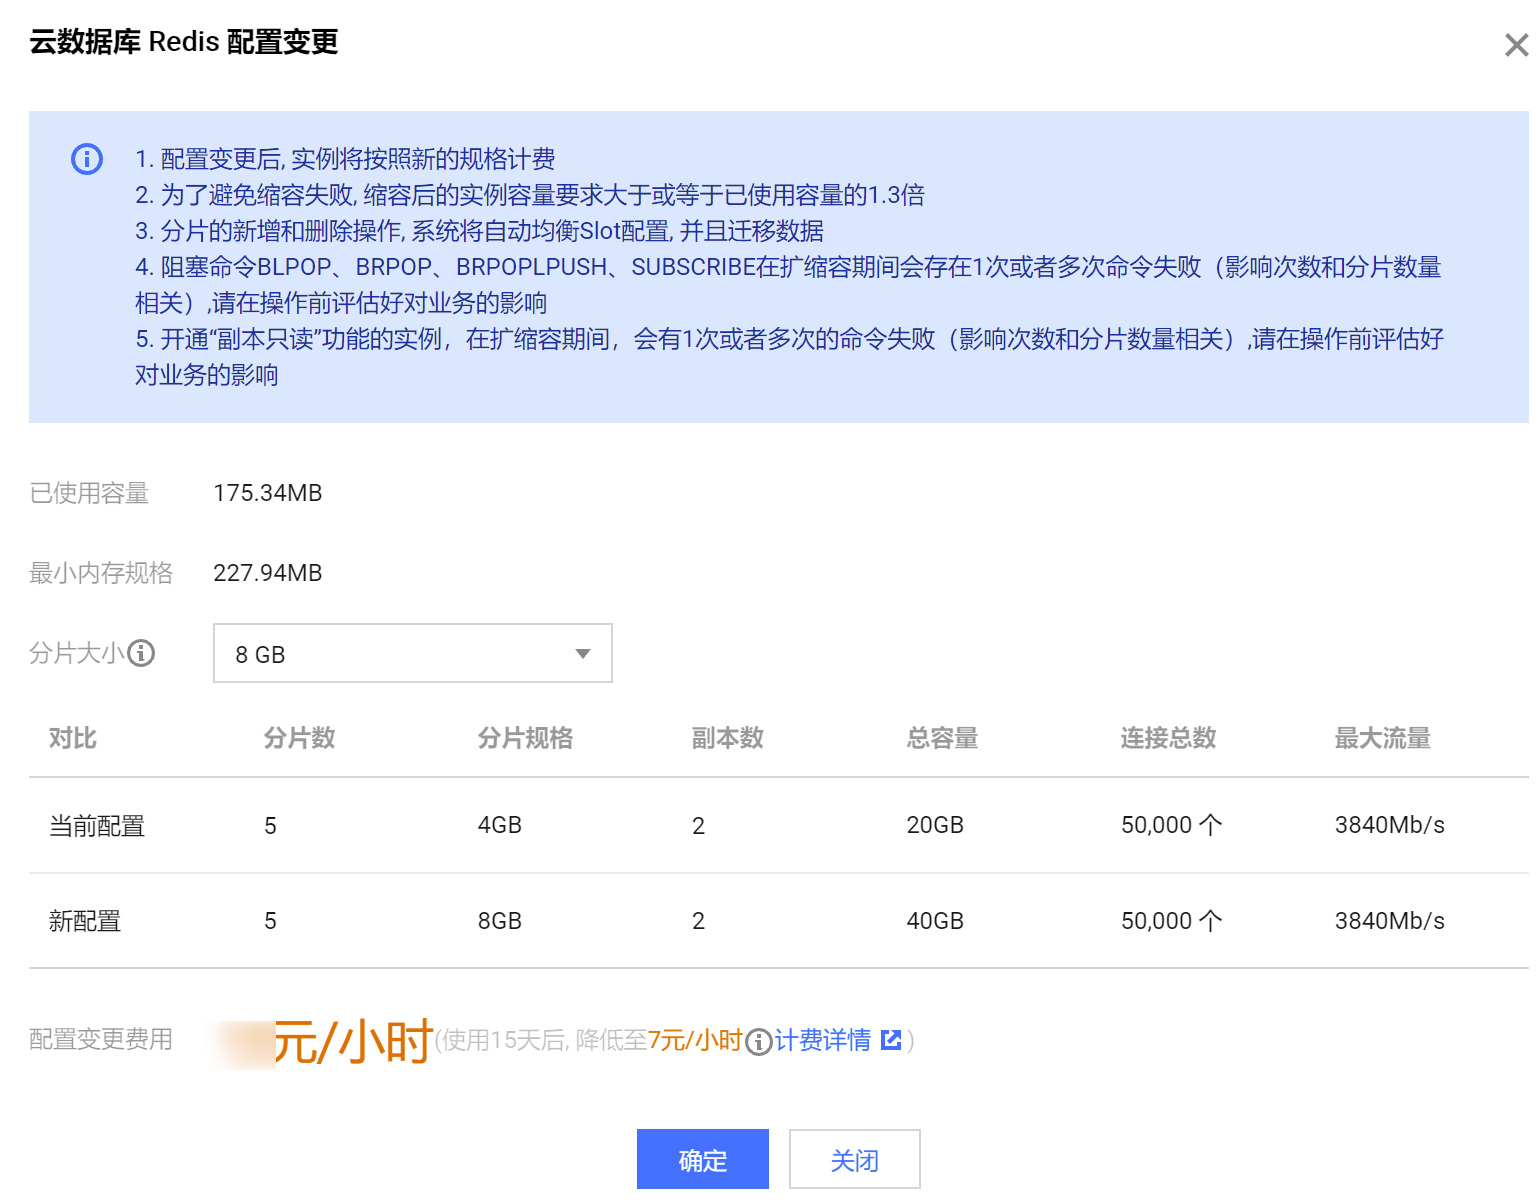This screenshot has width=1540, height=1200.
Task: Click the large 元/小时 price text
Action: click(353, 1042)
